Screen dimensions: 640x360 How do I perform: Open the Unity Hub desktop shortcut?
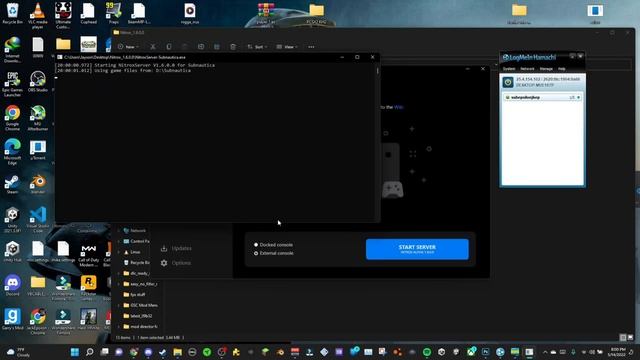pyautogui.click(x=12, y=251)
